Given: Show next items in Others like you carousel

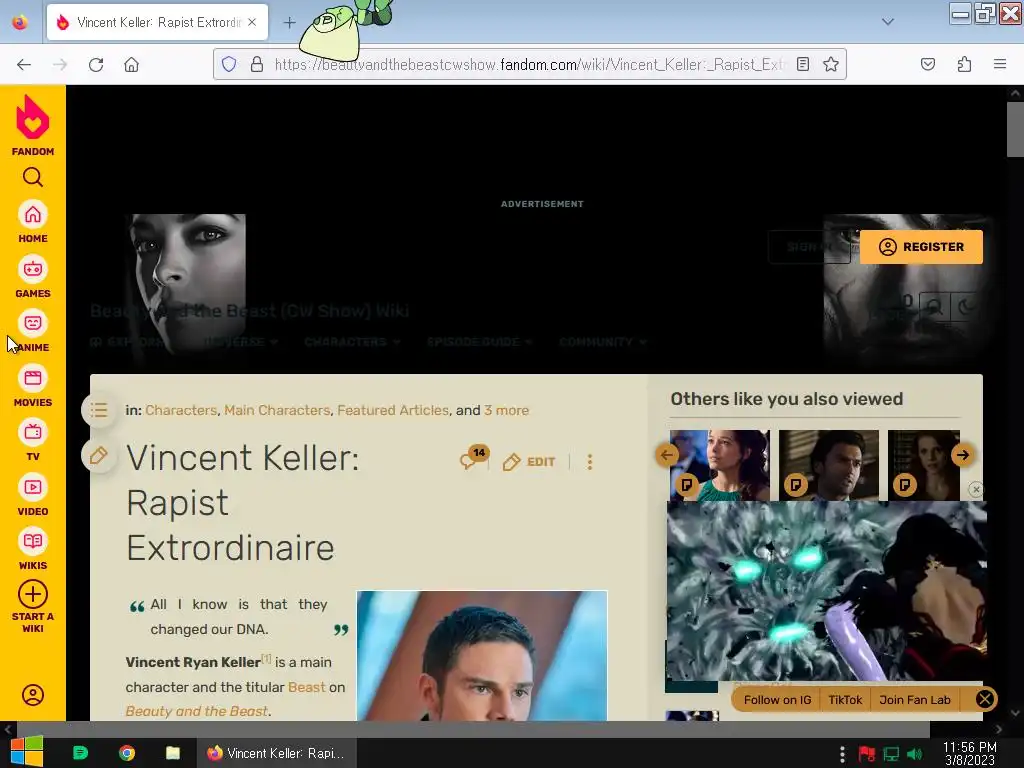Looking at the screenshot, I should point(963,455).
